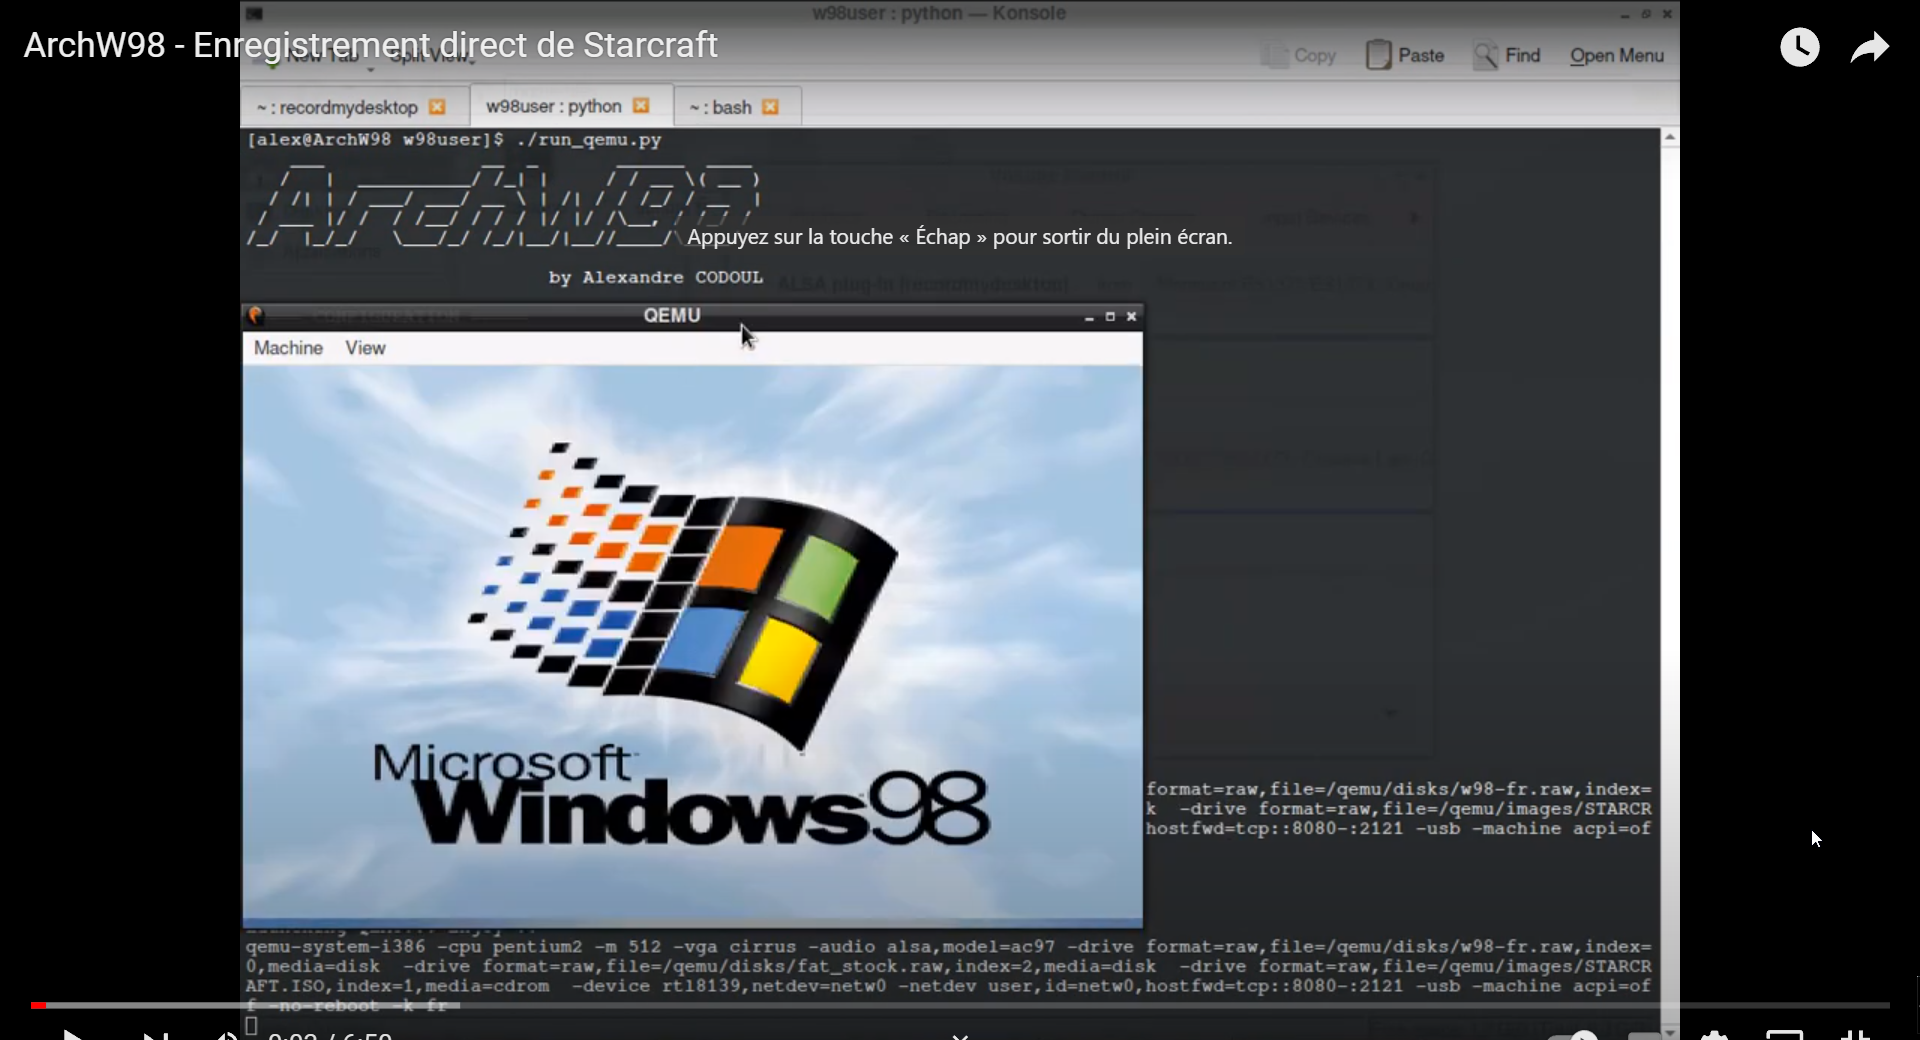Close the Konsole window
Viewport: 1920px width, 1040px height.
click(x=1667, y=14)
